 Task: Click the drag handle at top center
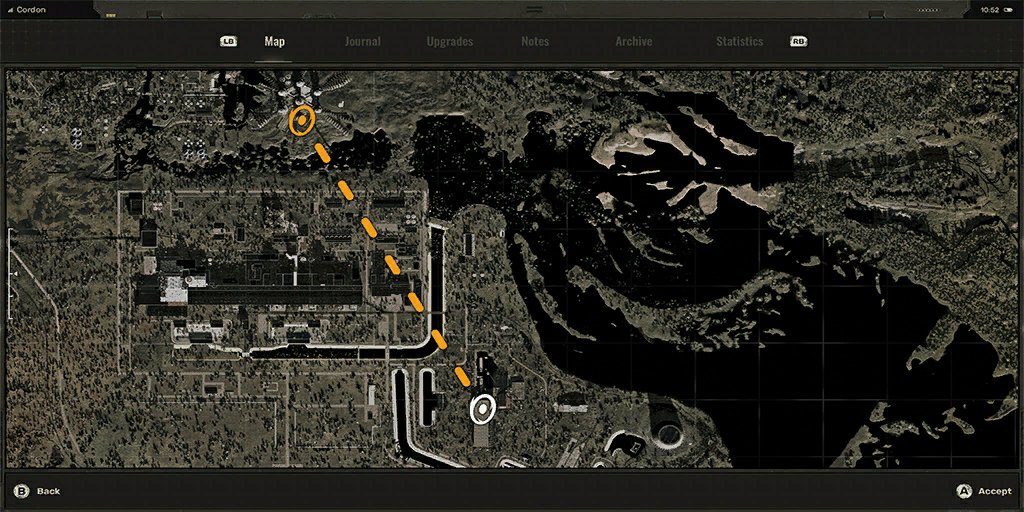coord(535,9)
